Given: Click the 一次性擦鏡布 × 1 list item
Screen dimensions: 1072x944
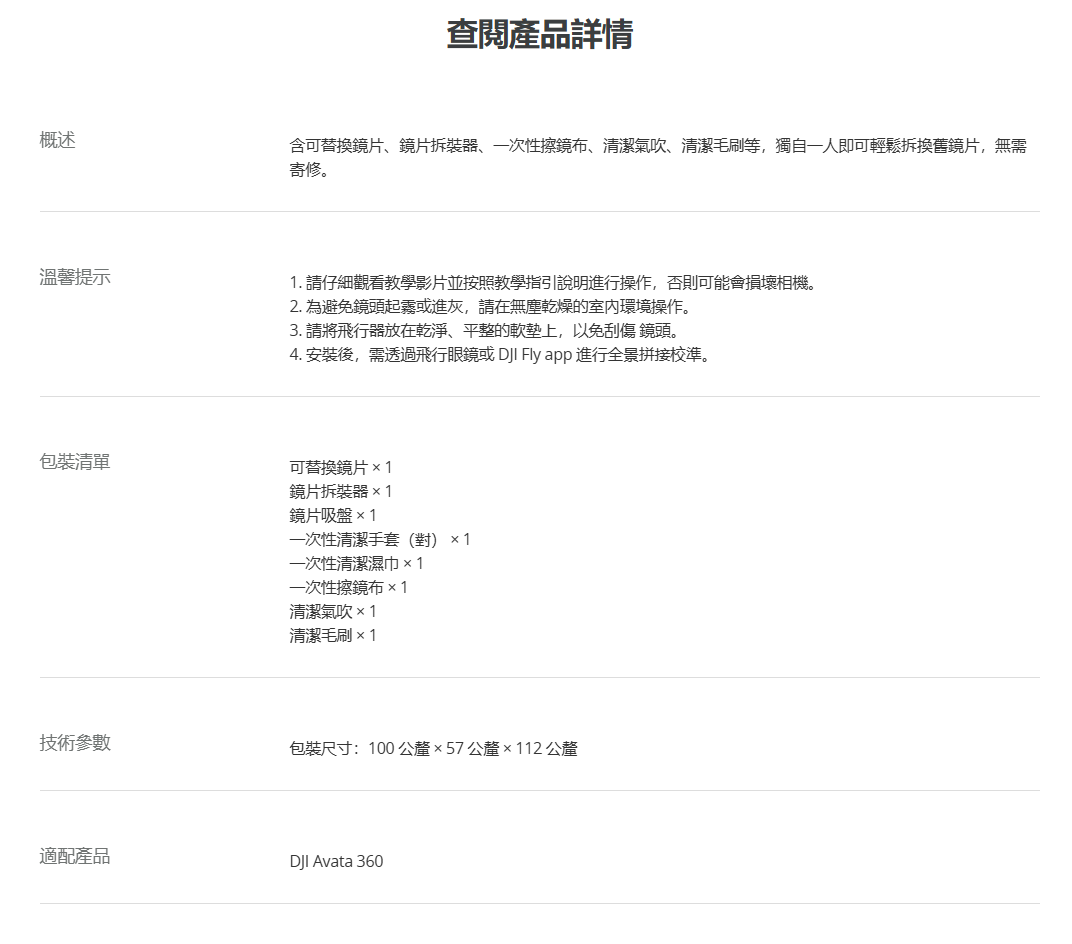Looking at the screenshot, I should tap(349, 588).
